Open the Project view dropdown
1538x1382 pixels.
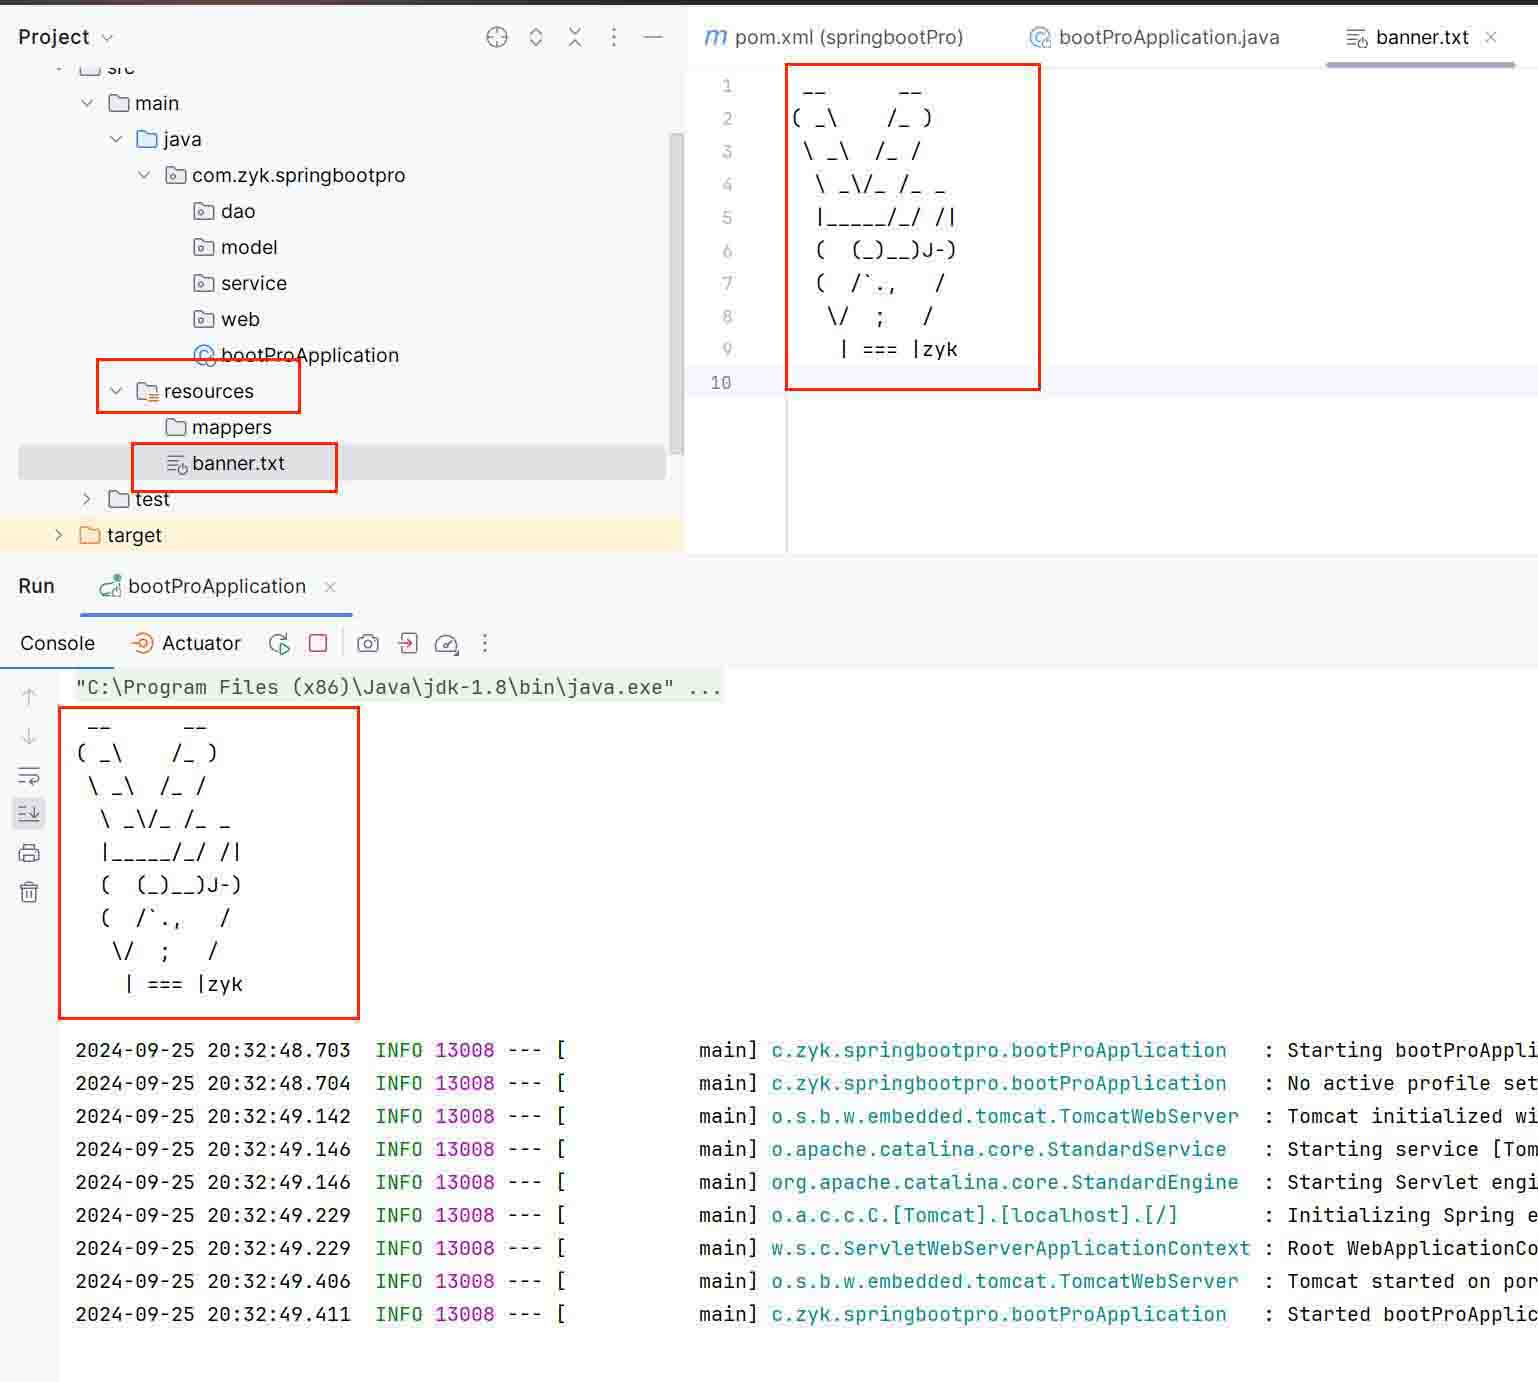click(66, 37)
